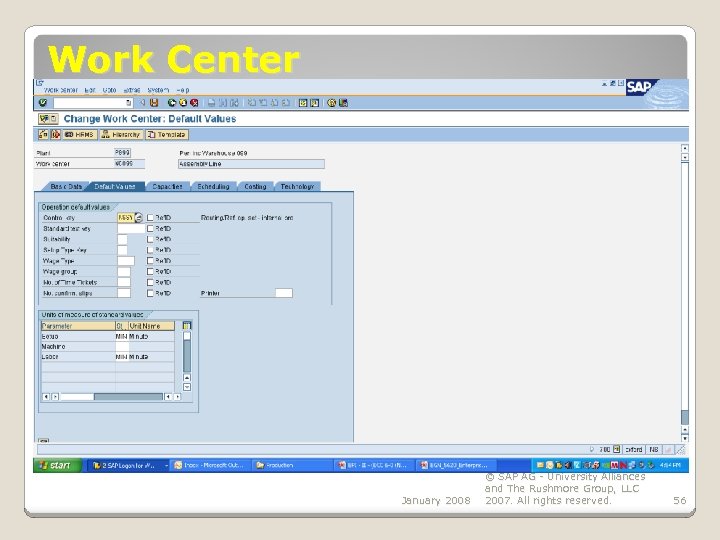Click into the Wage Type input field
This screenshot has height=540, width=720.
(x=126, y=261)
